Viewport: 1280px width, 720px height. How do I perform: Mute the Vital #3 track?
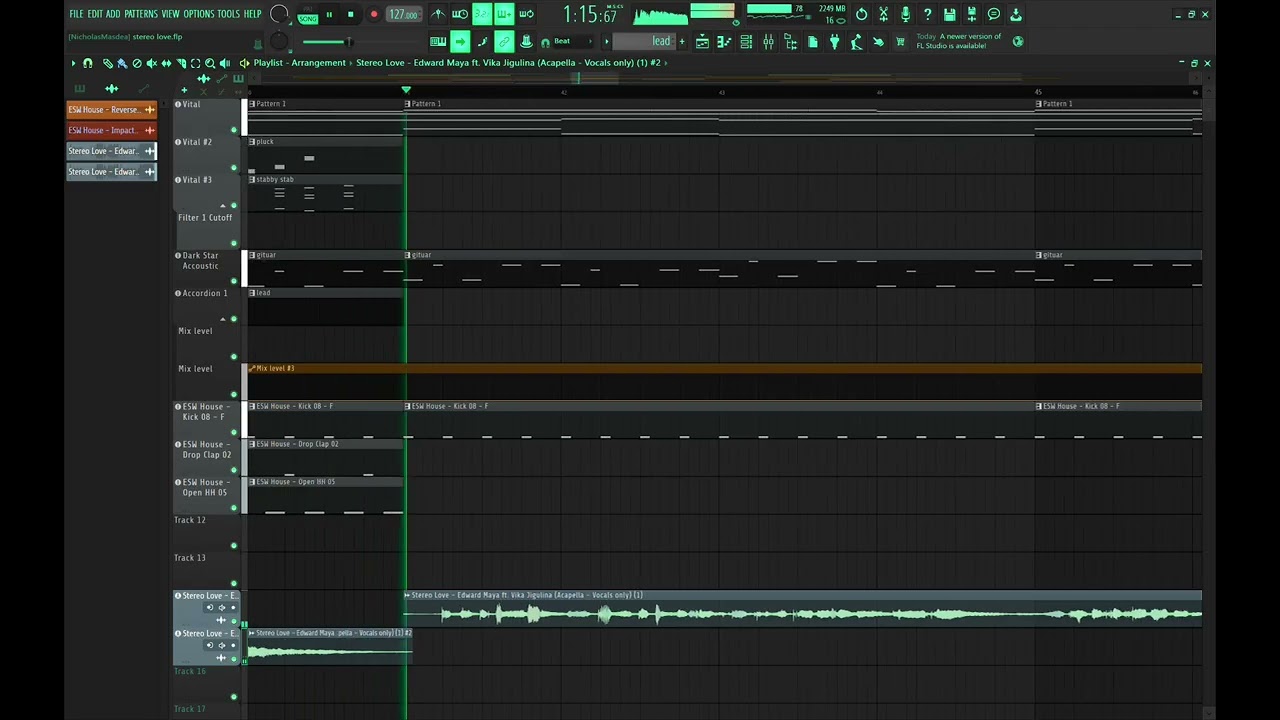point(234,205)
